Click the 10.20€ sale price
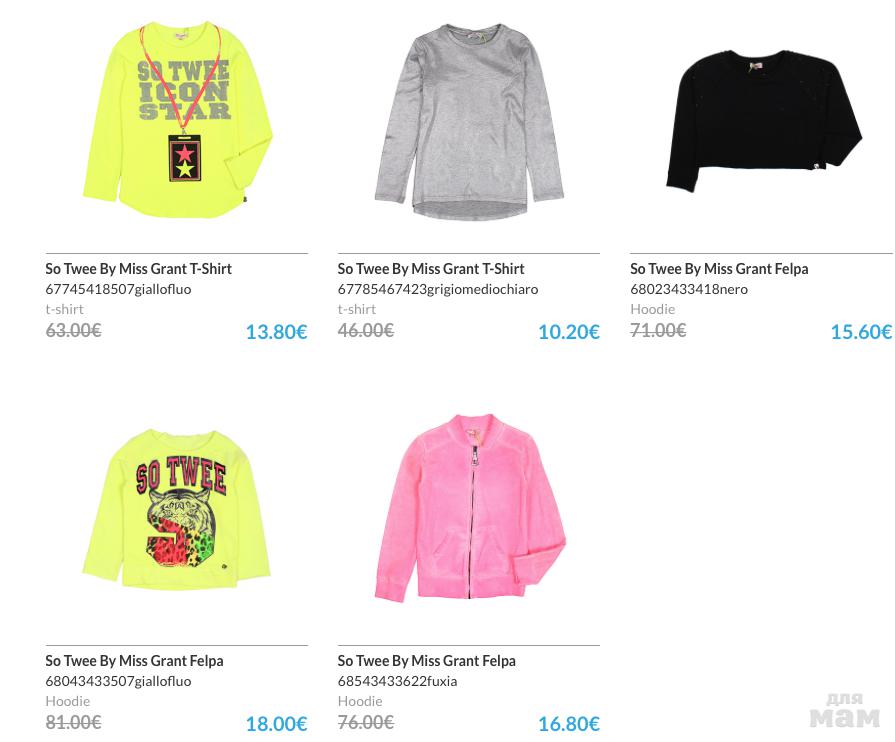The image size is (895, 742). [x=568, y=332]
